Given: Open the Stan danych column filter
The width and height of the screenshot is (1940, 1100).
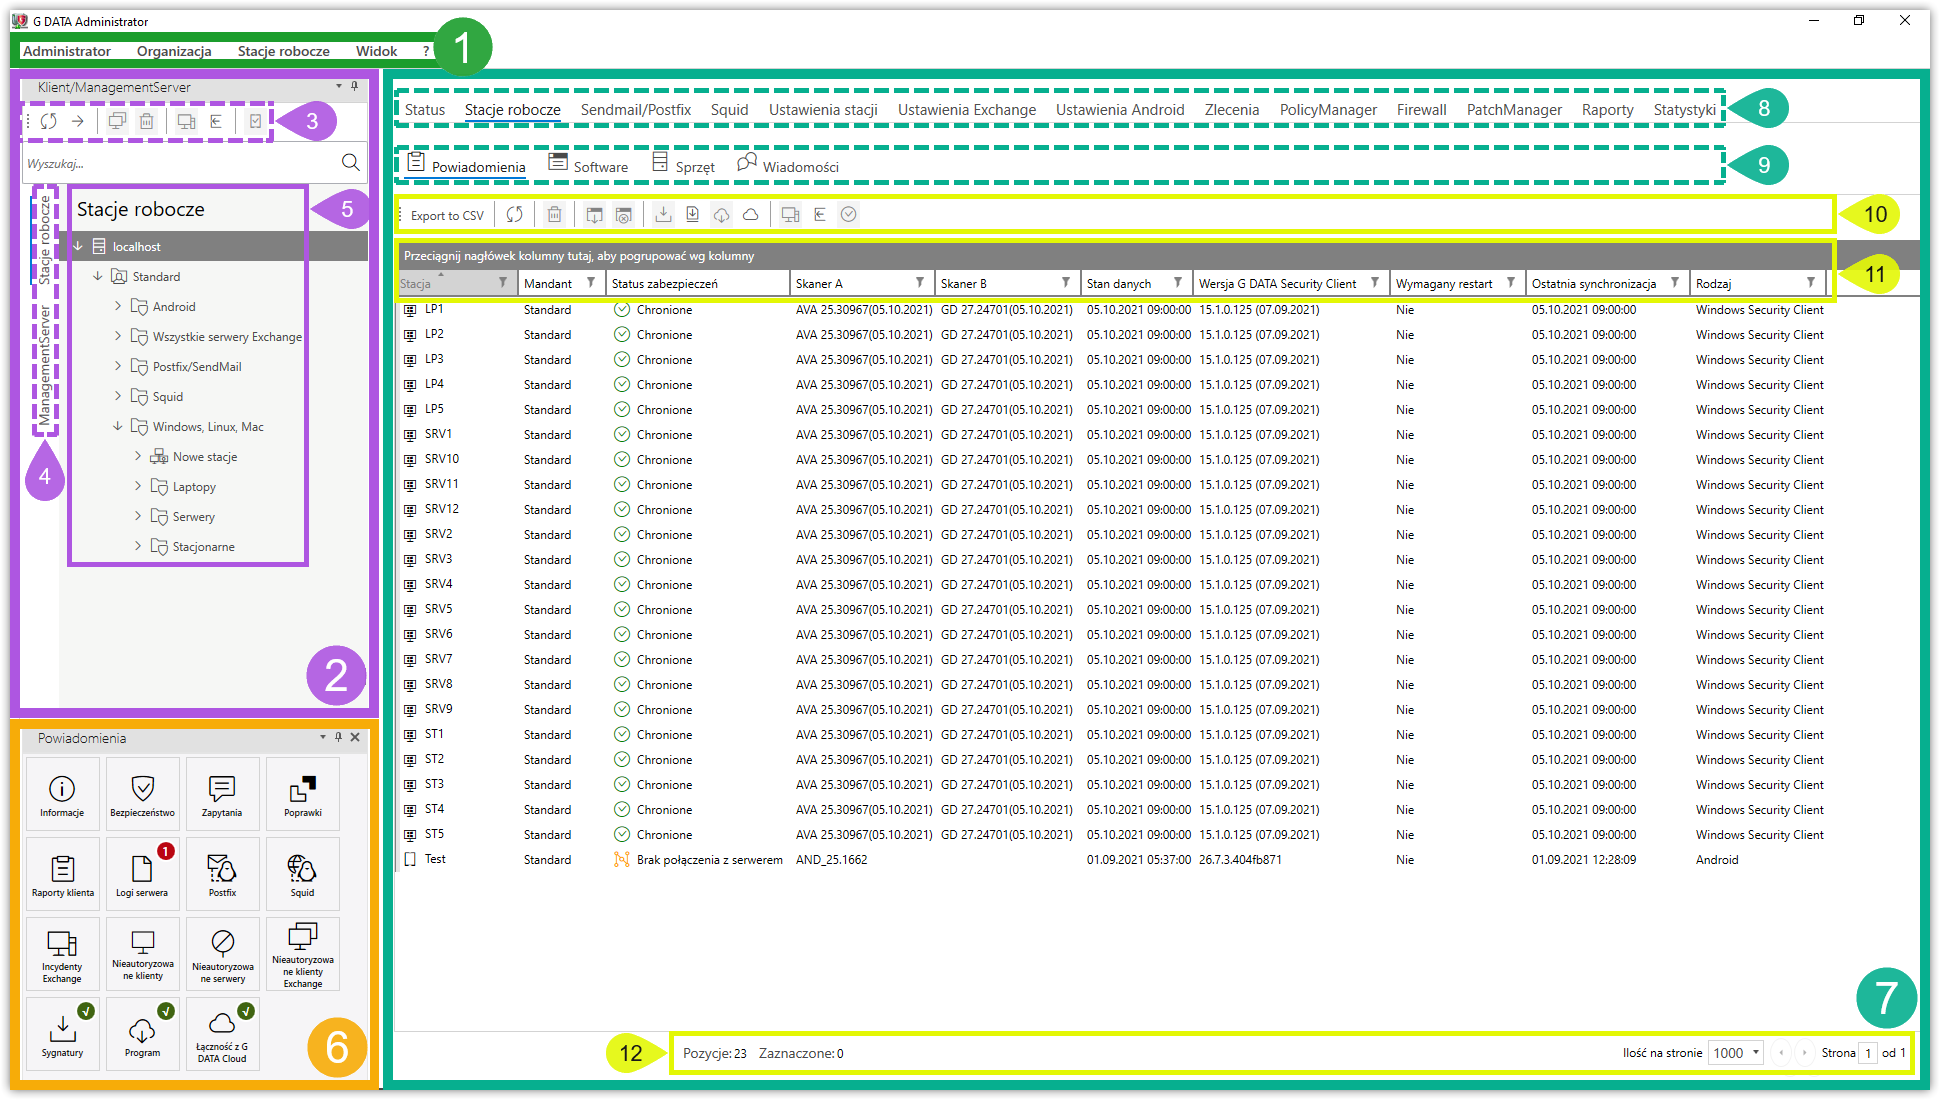Looking at the screenshot, I should click(1178, 283).
